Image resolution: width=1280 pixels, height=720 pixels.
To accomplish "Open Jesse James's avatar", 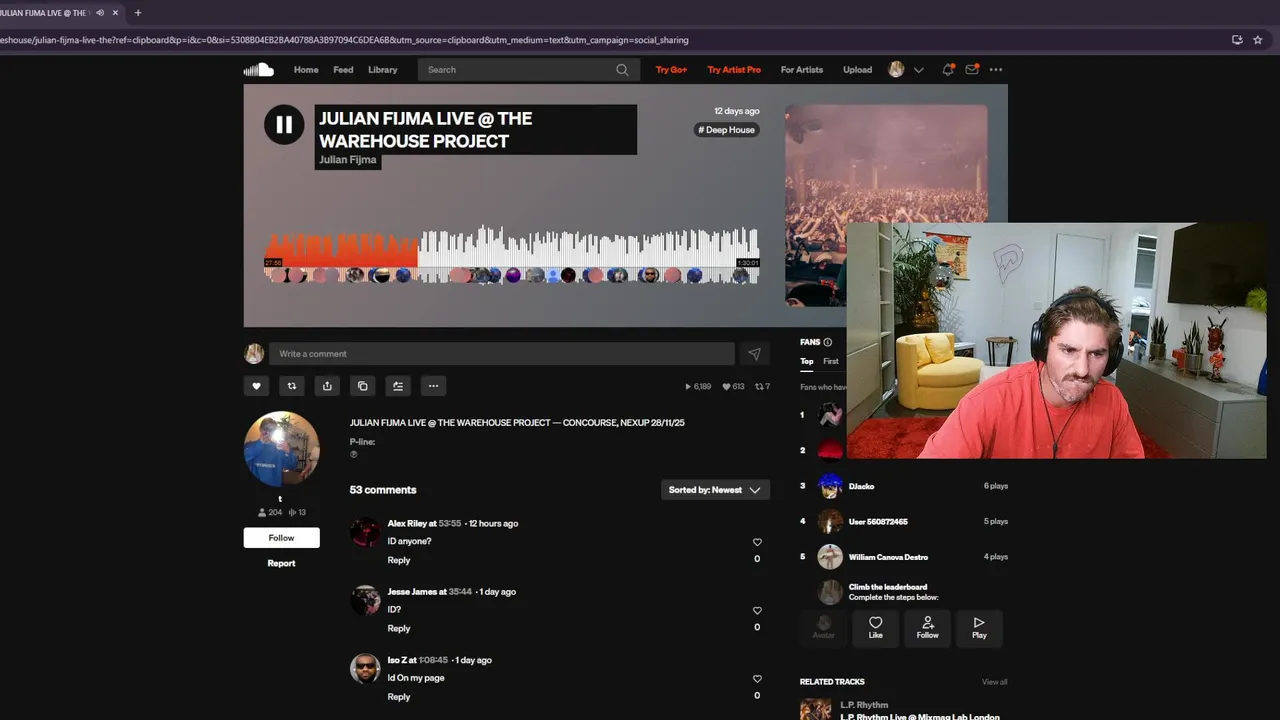I will (365, 600).
